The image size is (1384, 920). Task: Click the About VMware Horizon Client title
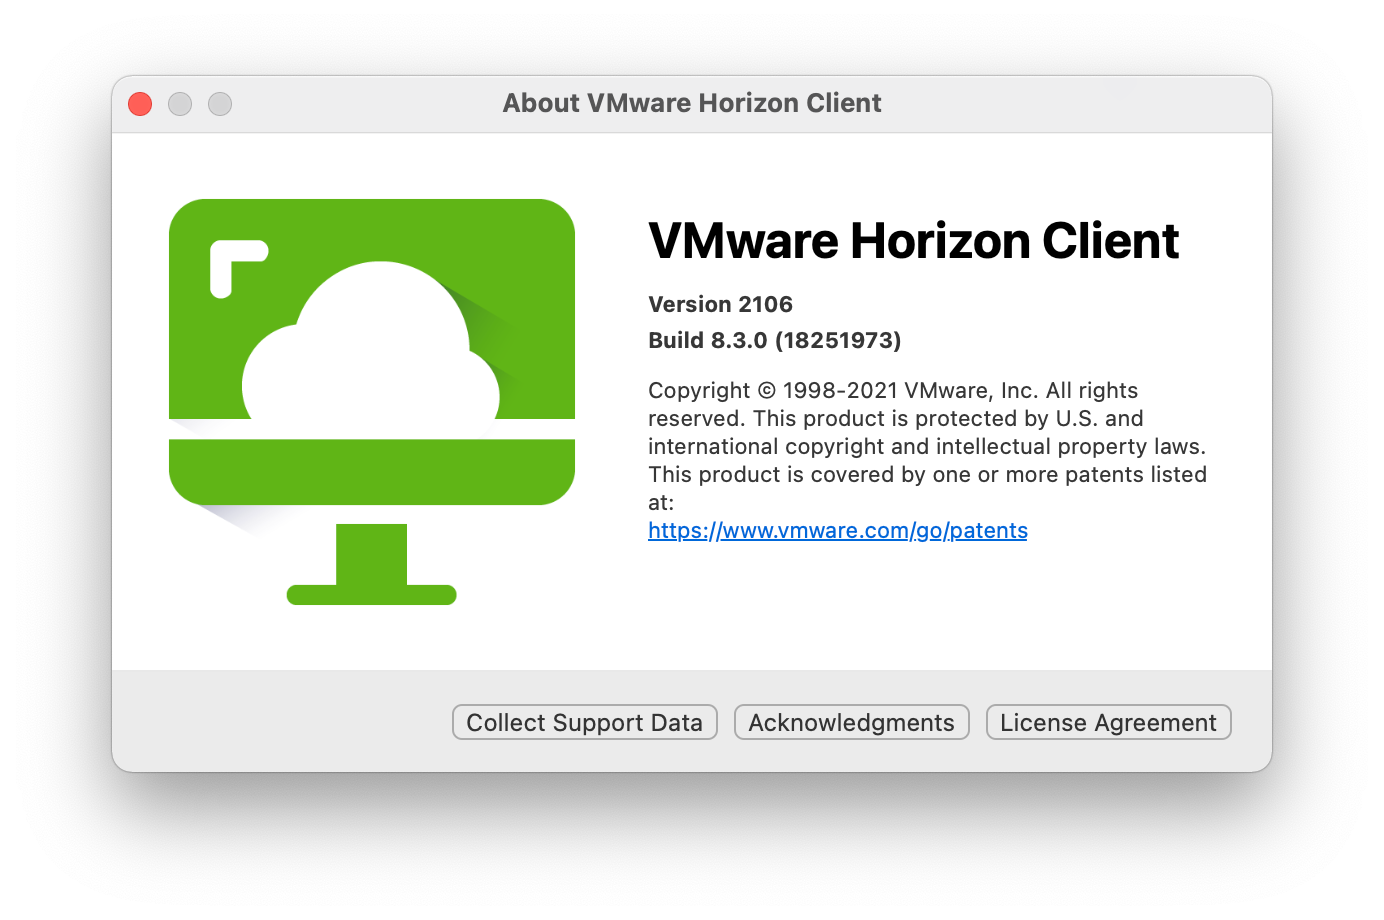click(692, 103)
